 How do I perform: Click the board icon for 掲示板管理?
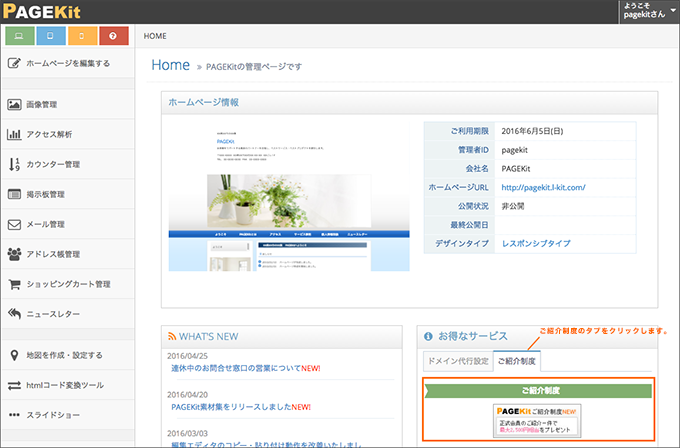click(14, 194)
